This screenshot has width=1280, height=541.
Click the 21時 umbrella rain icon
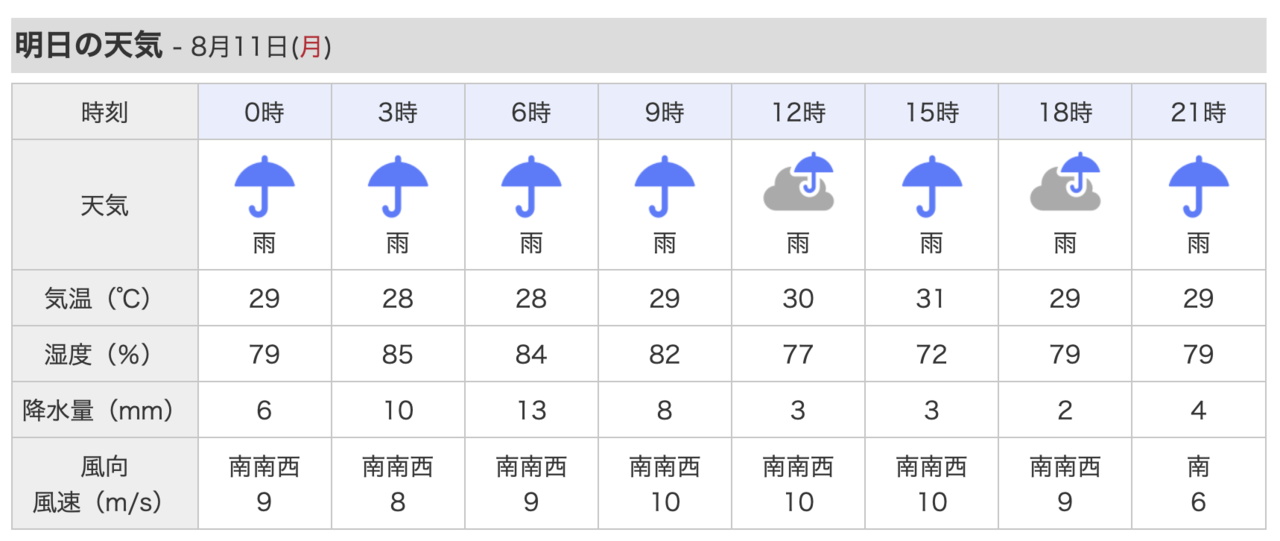coord(1199,187)
